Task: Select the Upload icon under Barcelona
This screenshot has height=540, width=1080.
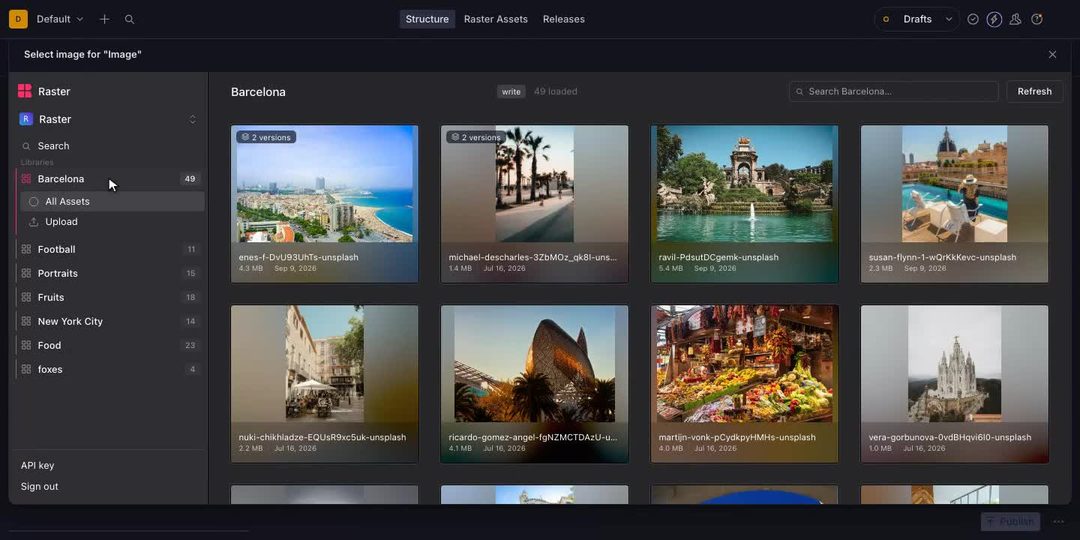Action: tap(34, 222)
